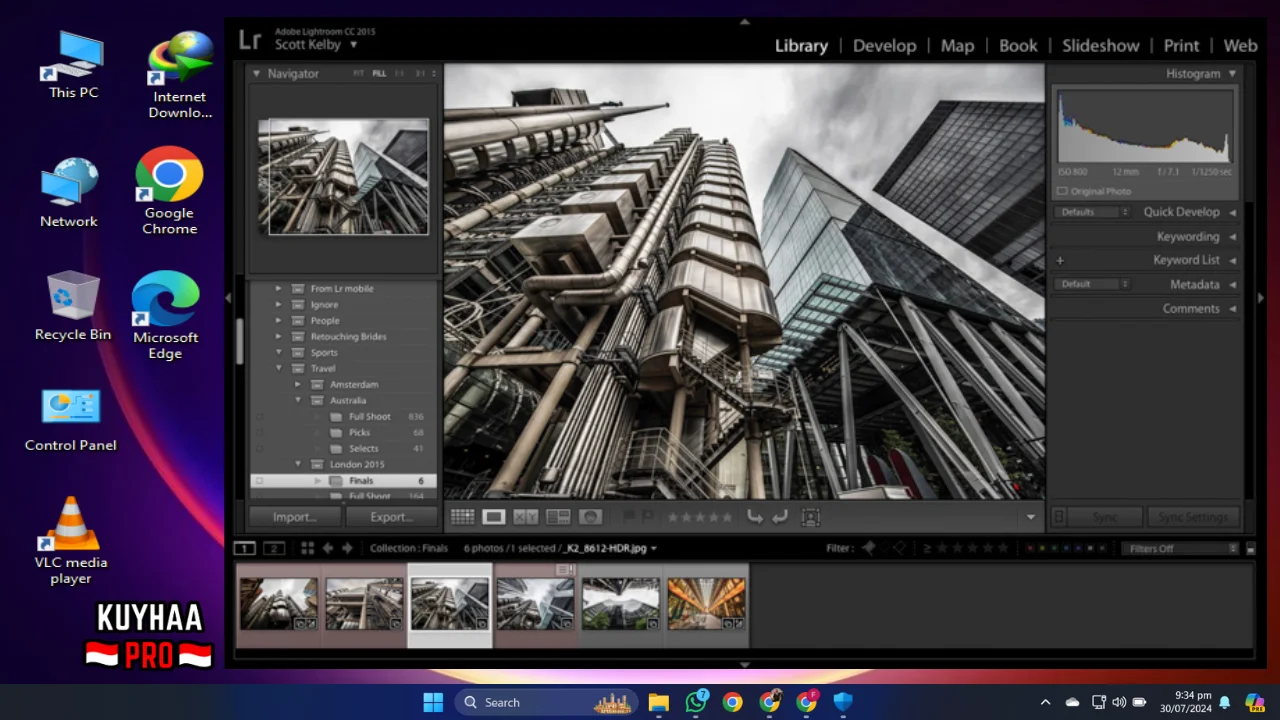Set Navigator zoom to FIT
1280x720 pixels.
[359, 74]
